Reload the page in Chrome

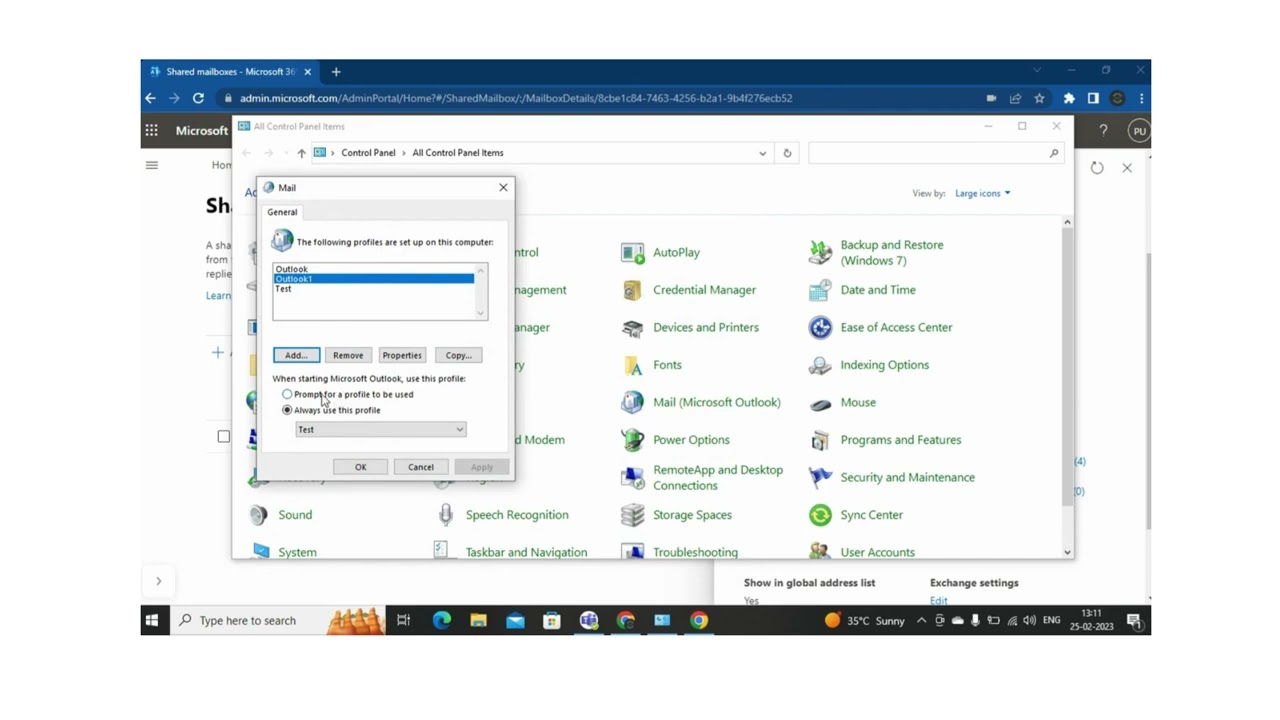tap(198, 98)
